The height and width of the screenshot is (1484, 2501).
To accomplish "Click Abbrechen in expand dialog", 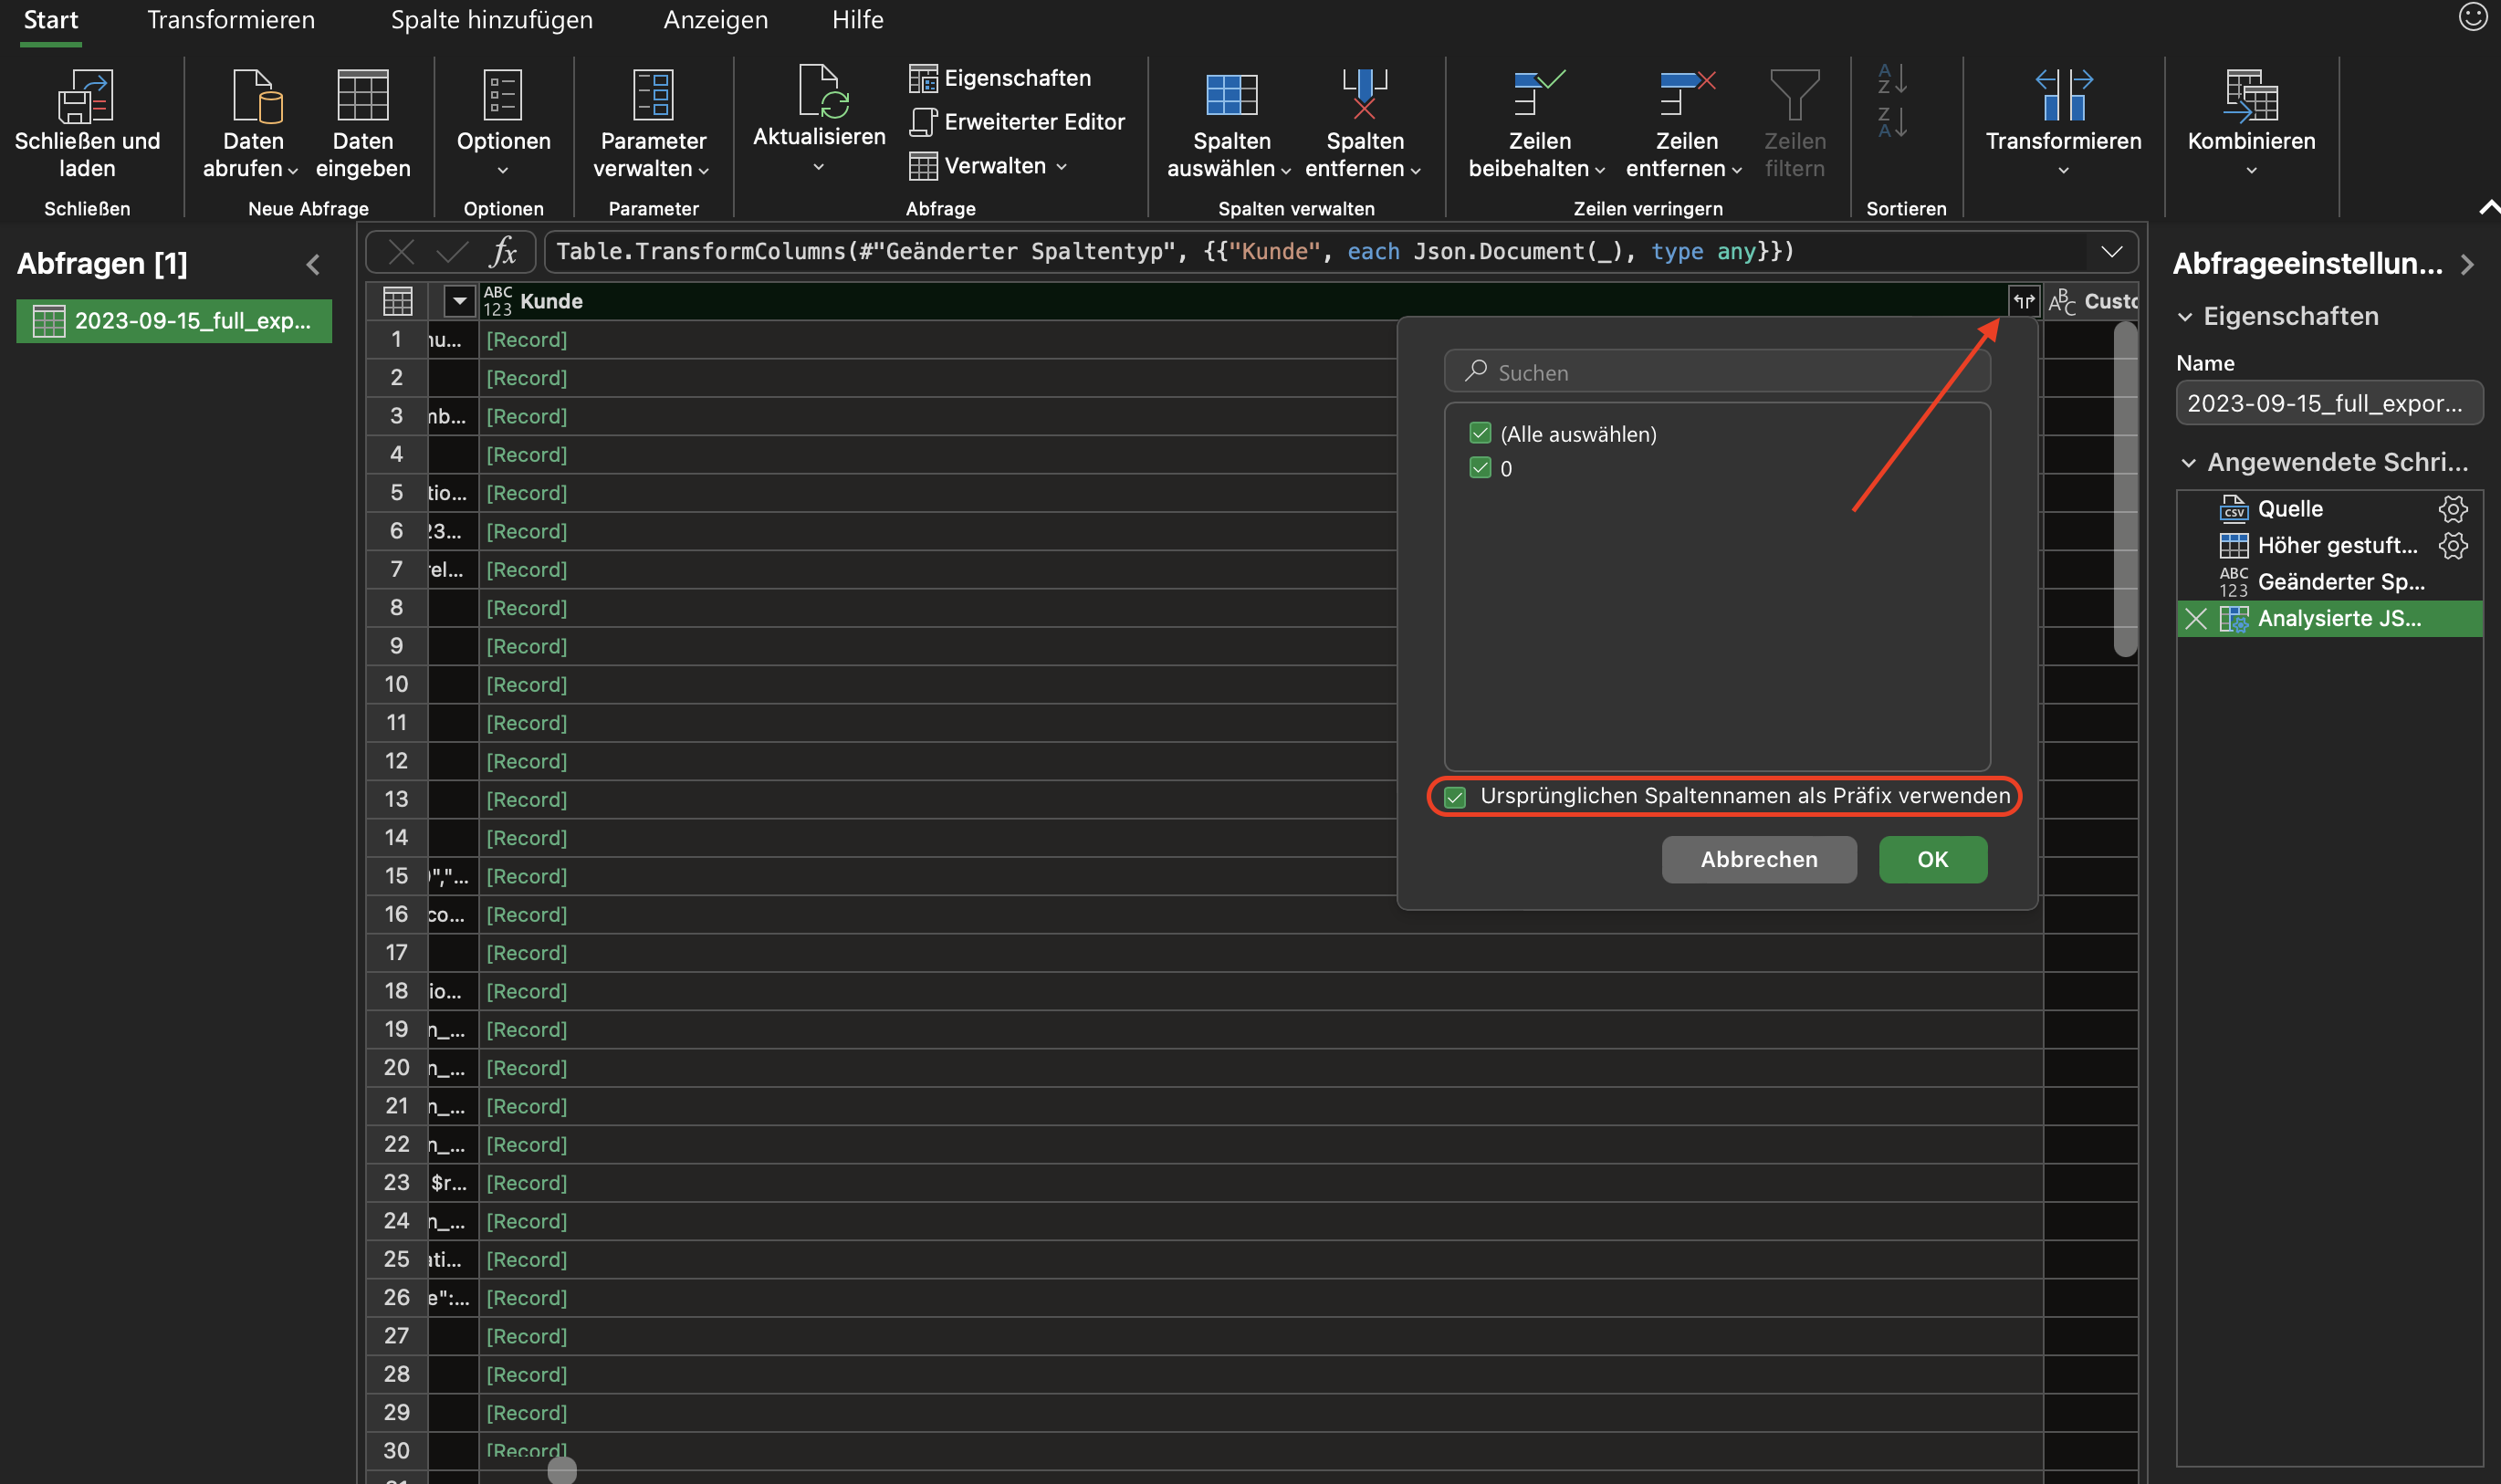I will pyautogui.click(x=1758, y=859).
